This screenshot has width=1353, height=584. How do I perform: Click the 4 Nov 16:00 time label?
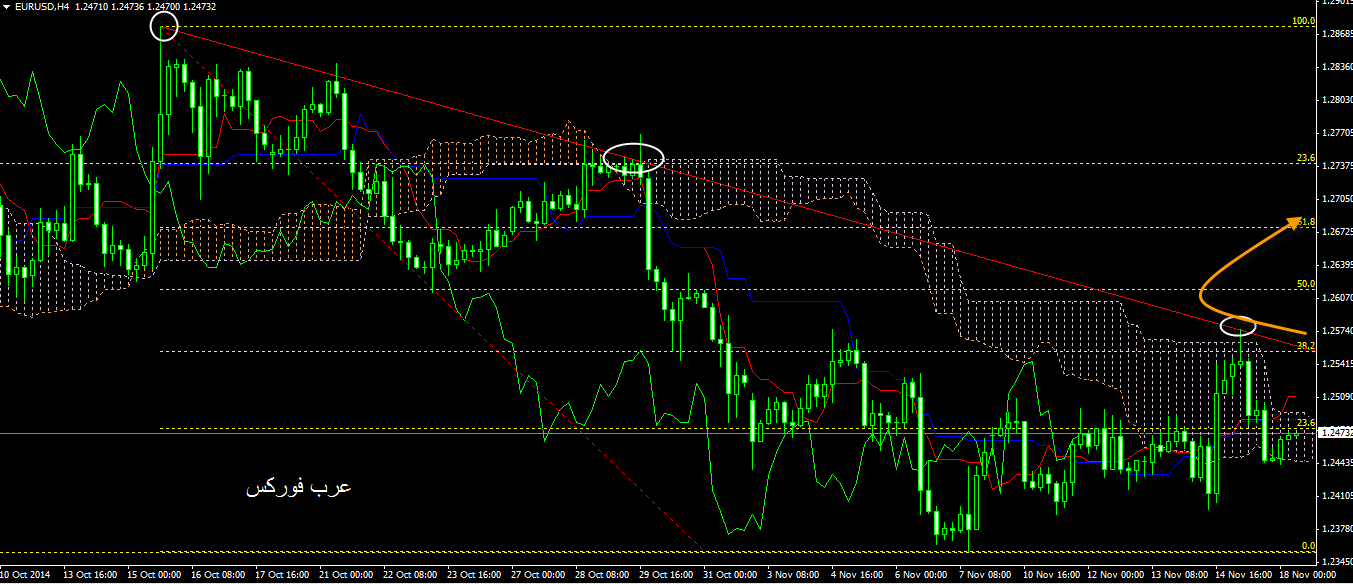pyautogui.click(x=858, y=576)
